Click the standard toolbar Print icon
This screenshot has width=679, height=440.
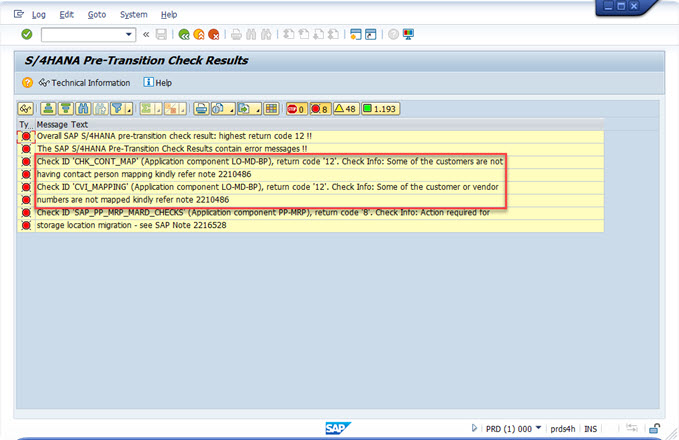236,34
